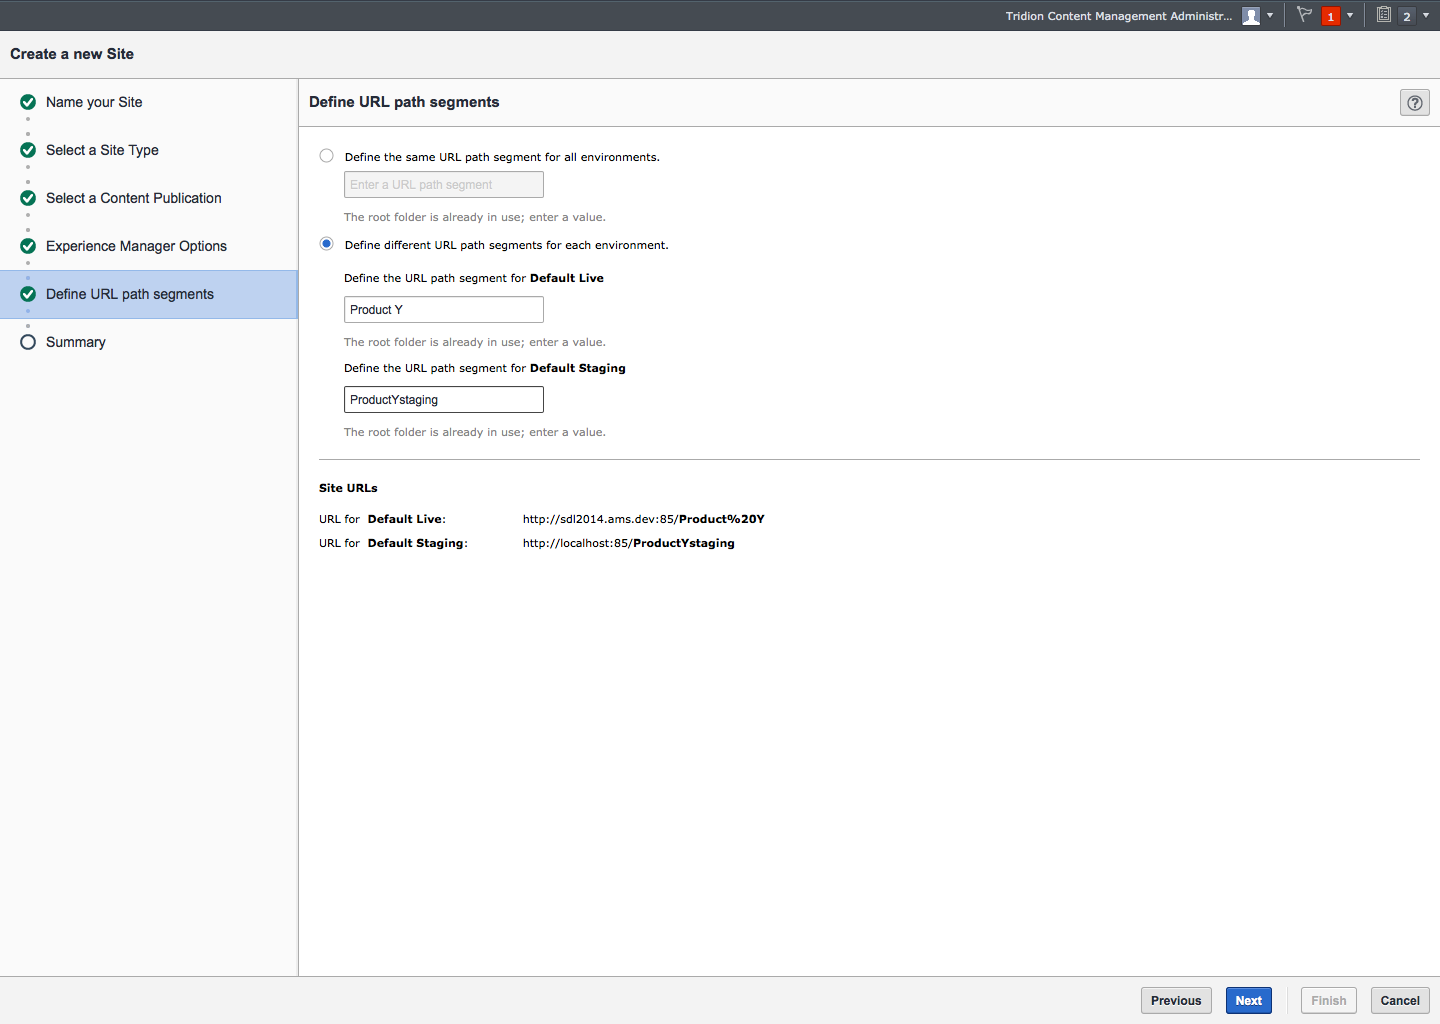This screenshot has width=1440, height=1024.
Task: Click the empty circle icon beside Summary
Action: click(x=28, y=342)
